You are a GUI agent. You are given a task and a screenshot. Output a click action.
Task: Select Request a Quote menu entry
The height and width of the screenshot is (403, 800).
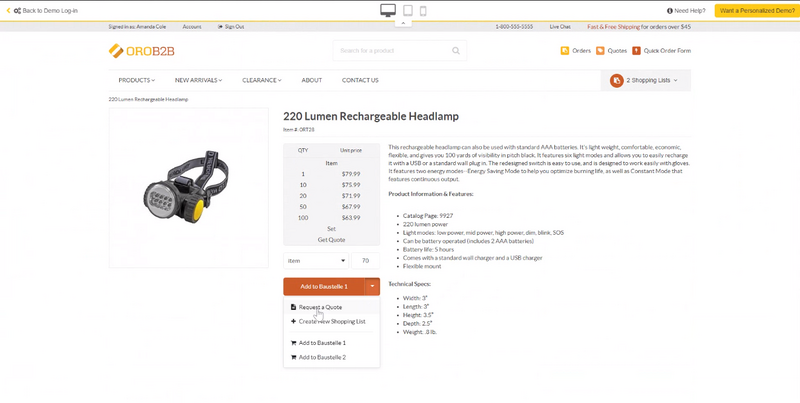(320, 307)
